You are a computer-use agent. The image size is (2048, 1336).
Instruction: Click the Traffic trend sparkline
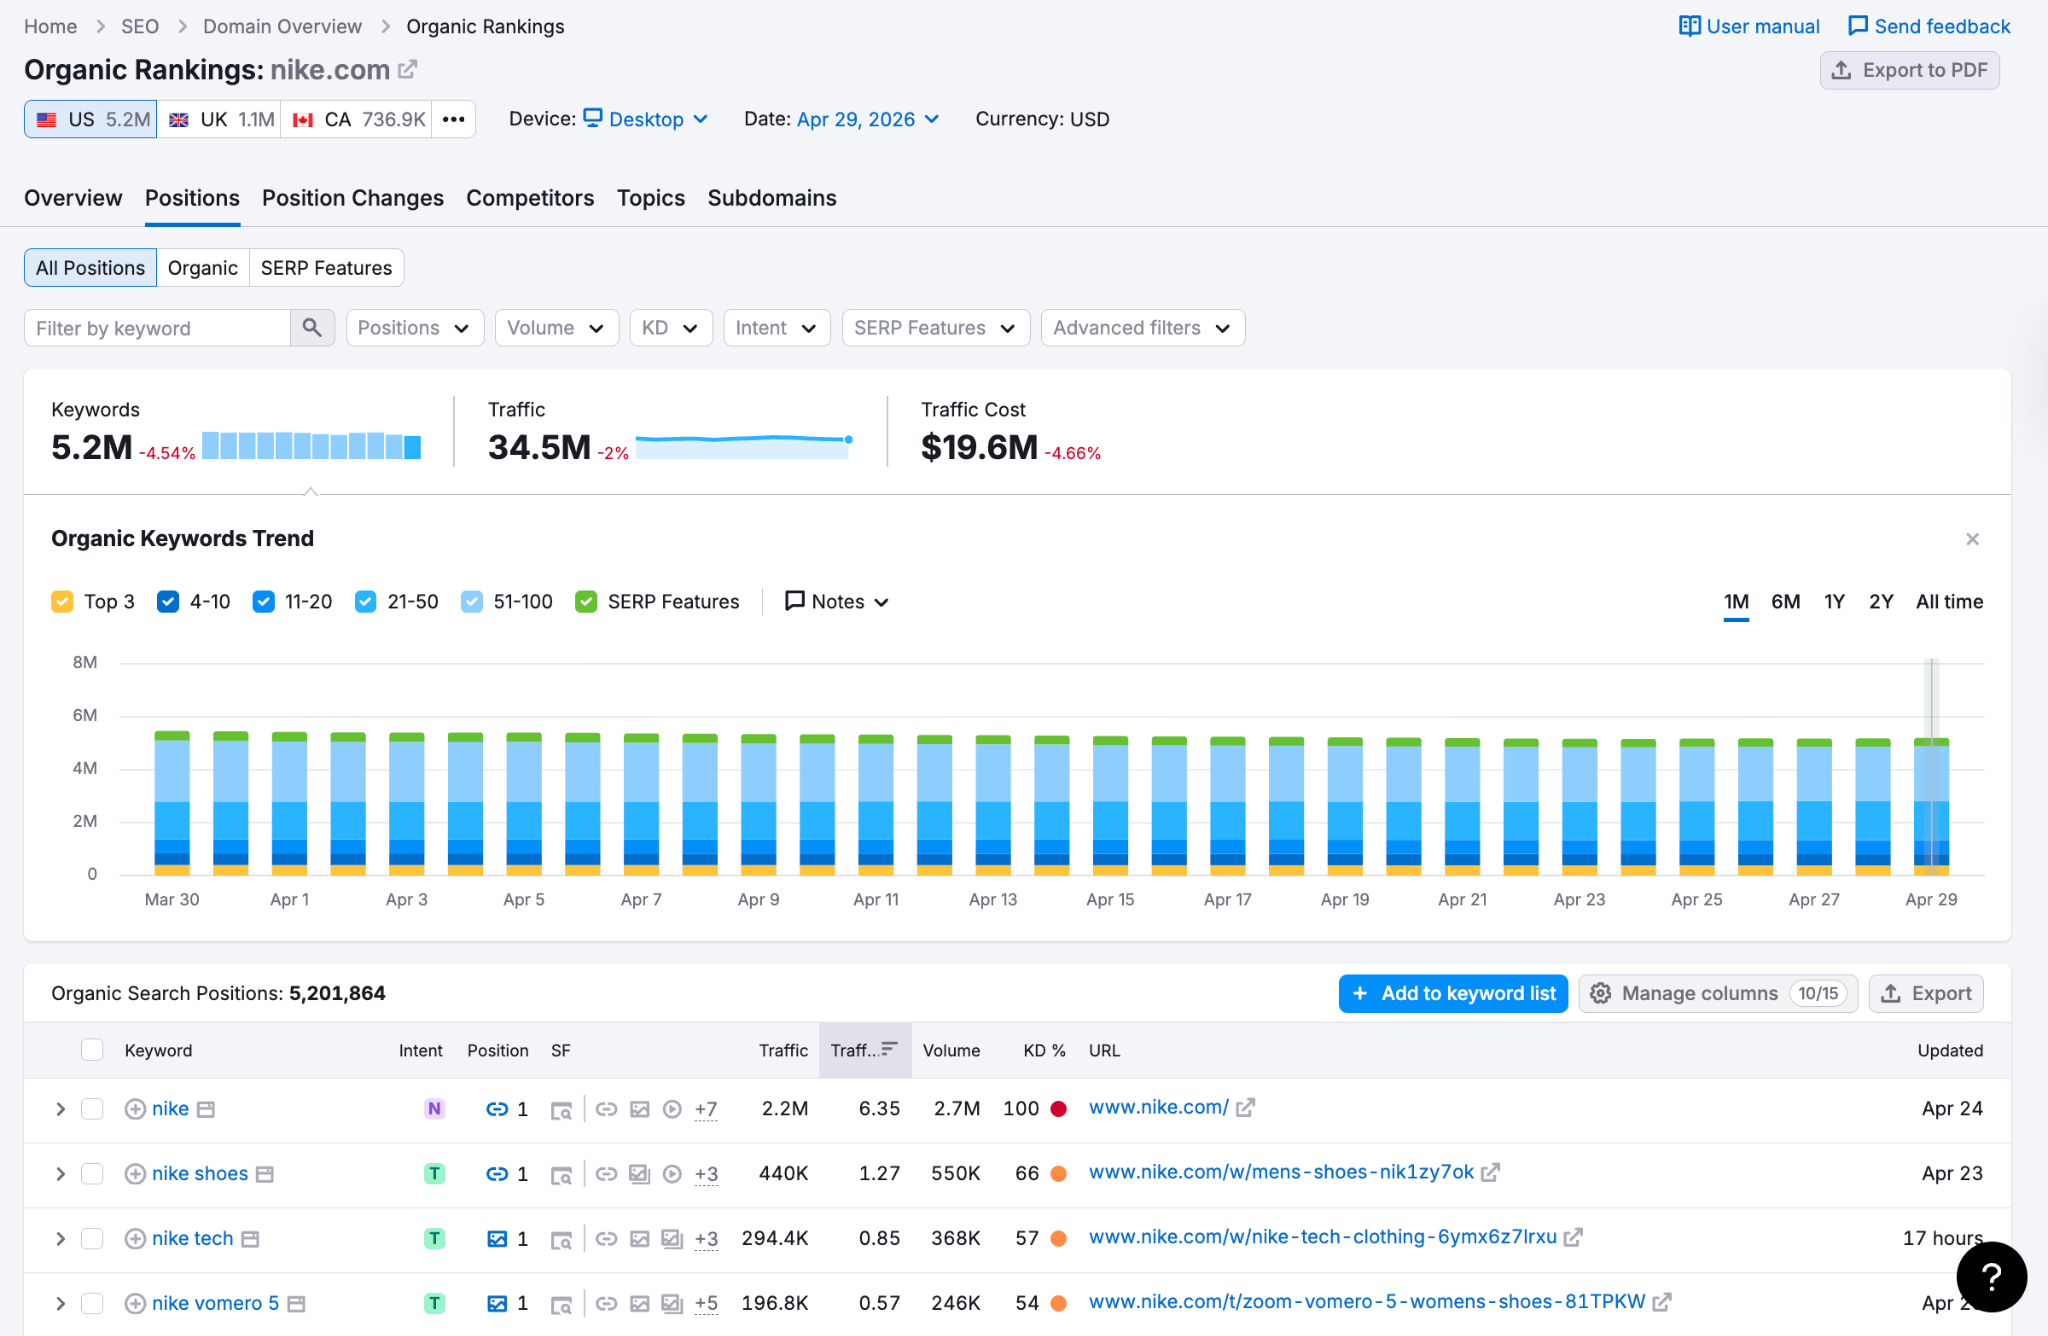744,446
